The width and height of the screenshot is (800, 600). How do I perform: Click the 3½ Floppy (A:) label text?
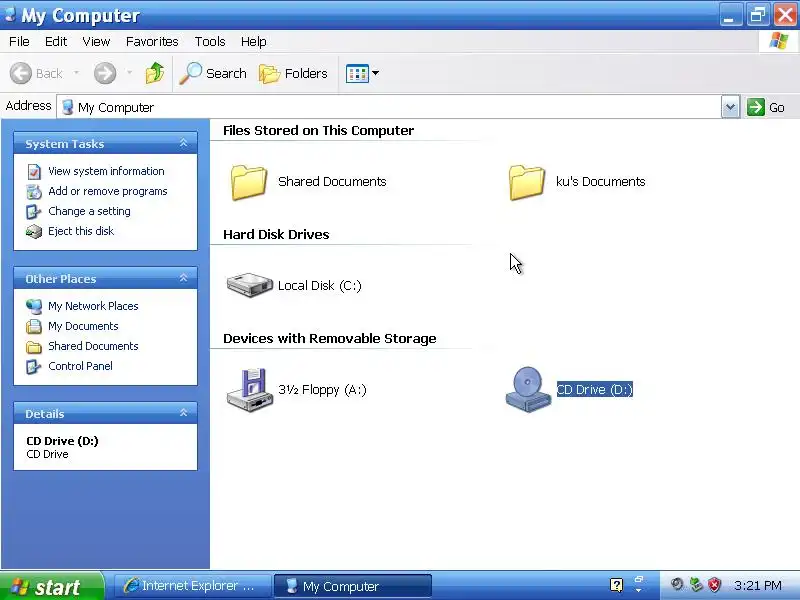[x=322, y=390]
